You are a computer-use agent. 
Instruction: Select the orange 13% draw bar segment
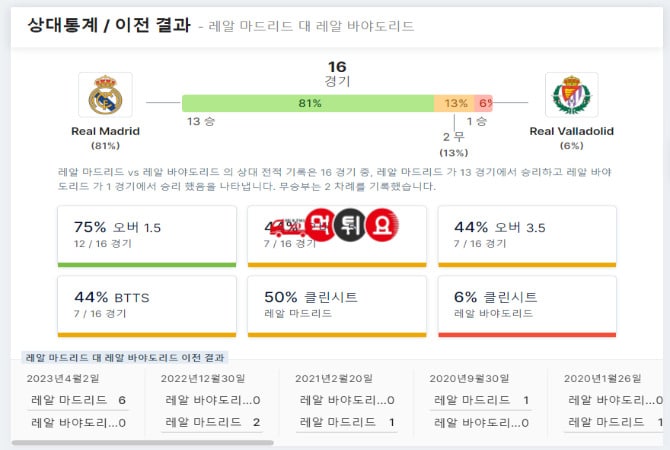[x=454, y=103]
